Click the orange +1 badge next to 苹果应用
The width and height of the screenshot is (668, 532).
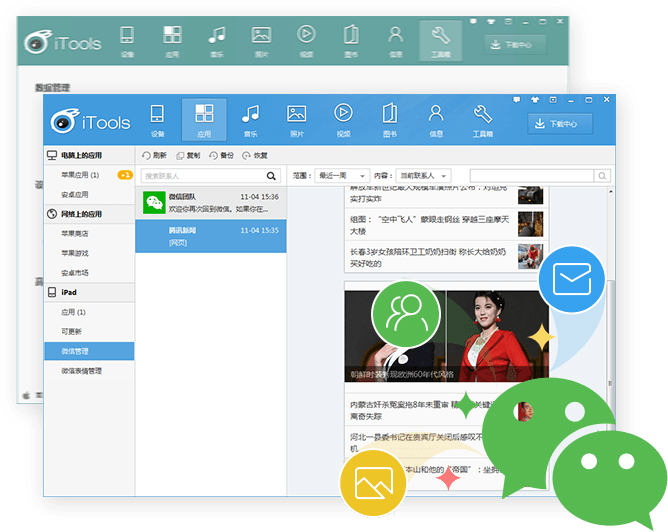click(125, 175)
